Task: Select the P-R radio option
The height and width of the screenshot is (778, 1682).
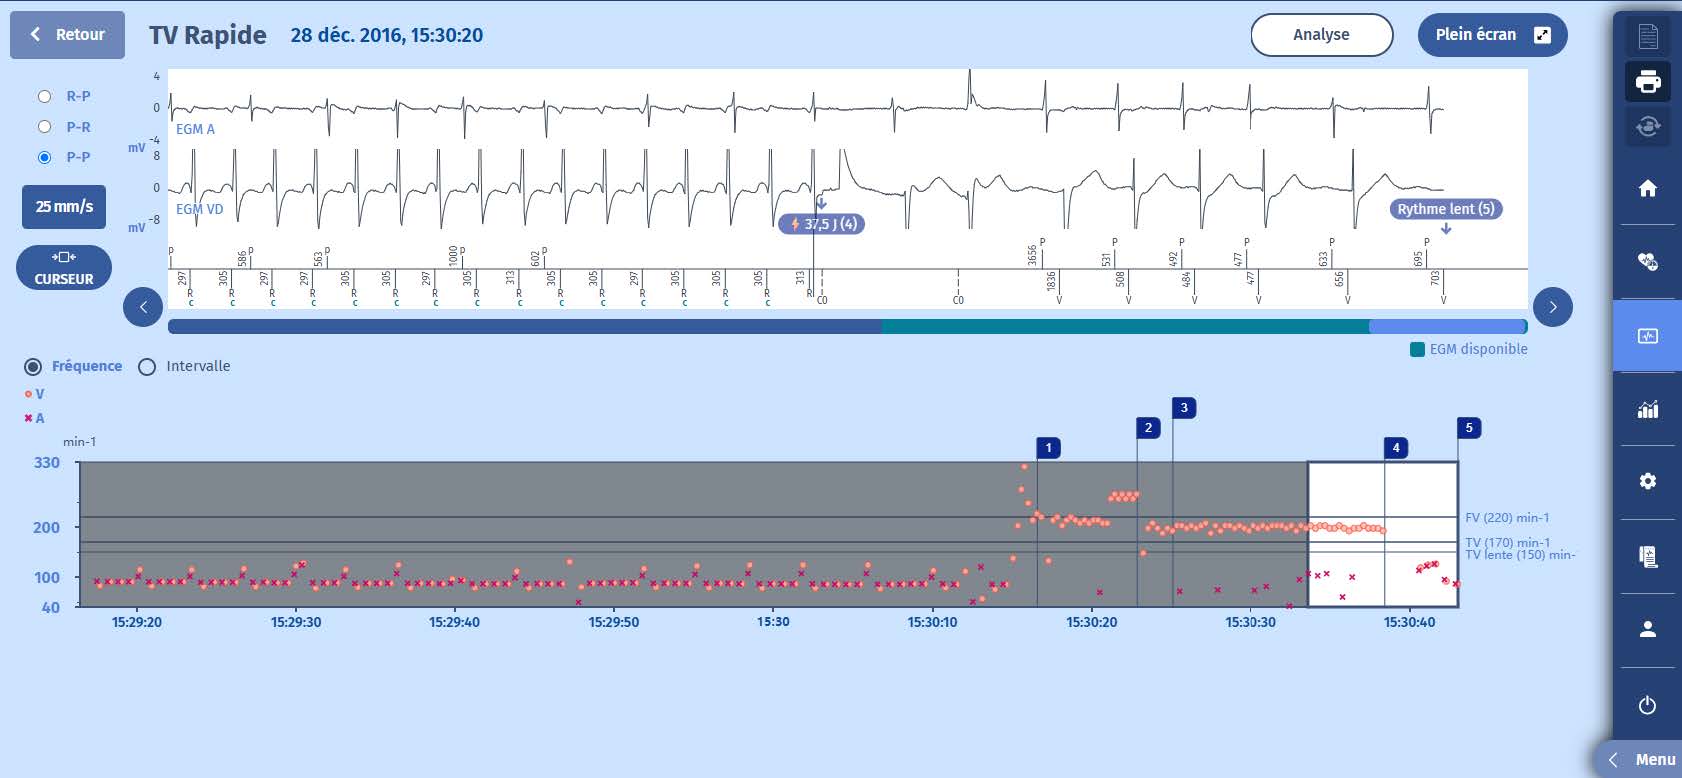Action: (44, 127)
